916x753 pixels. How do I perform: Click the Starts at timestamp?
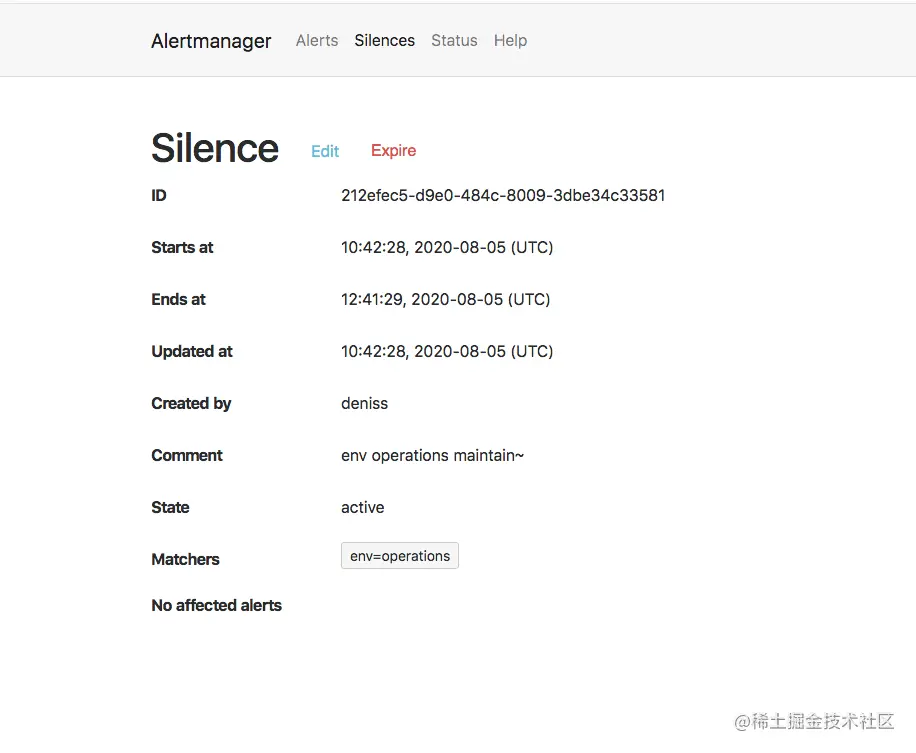pyautogui.click(x=446, y=247)
